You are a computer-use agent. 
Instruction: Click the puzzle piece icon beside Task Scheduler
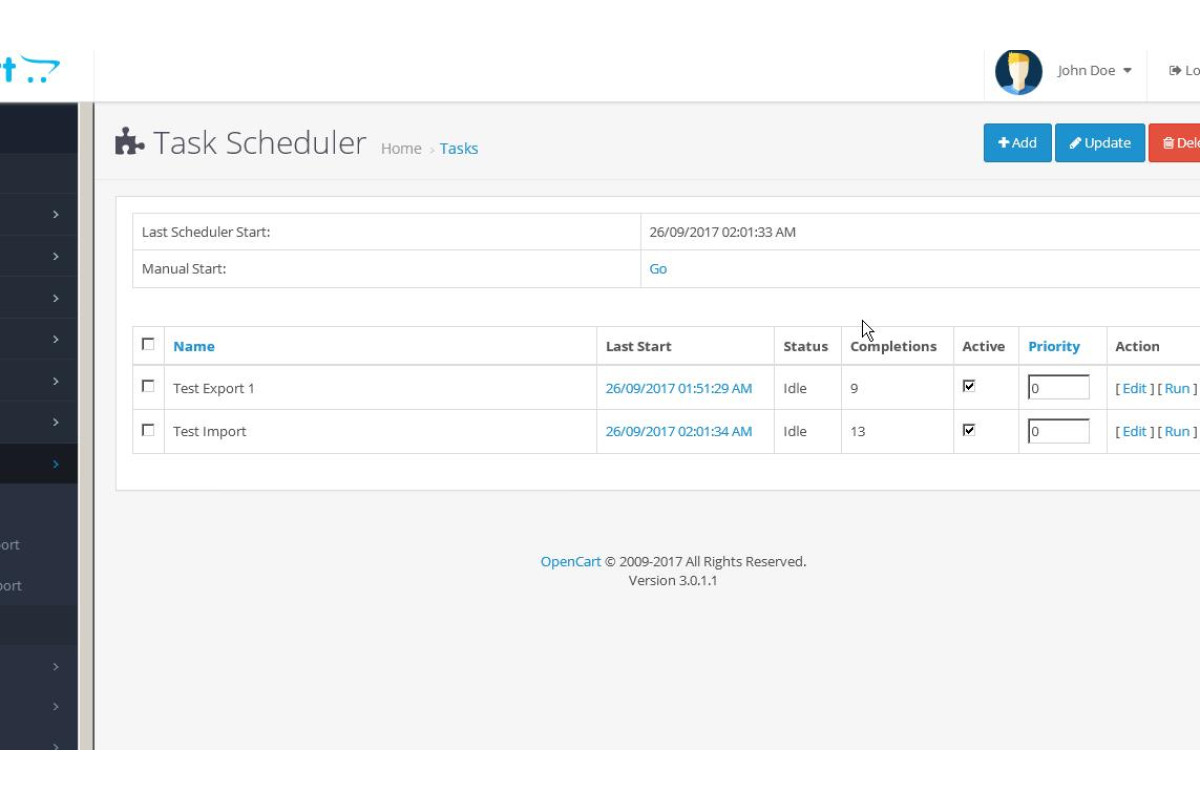130,143
